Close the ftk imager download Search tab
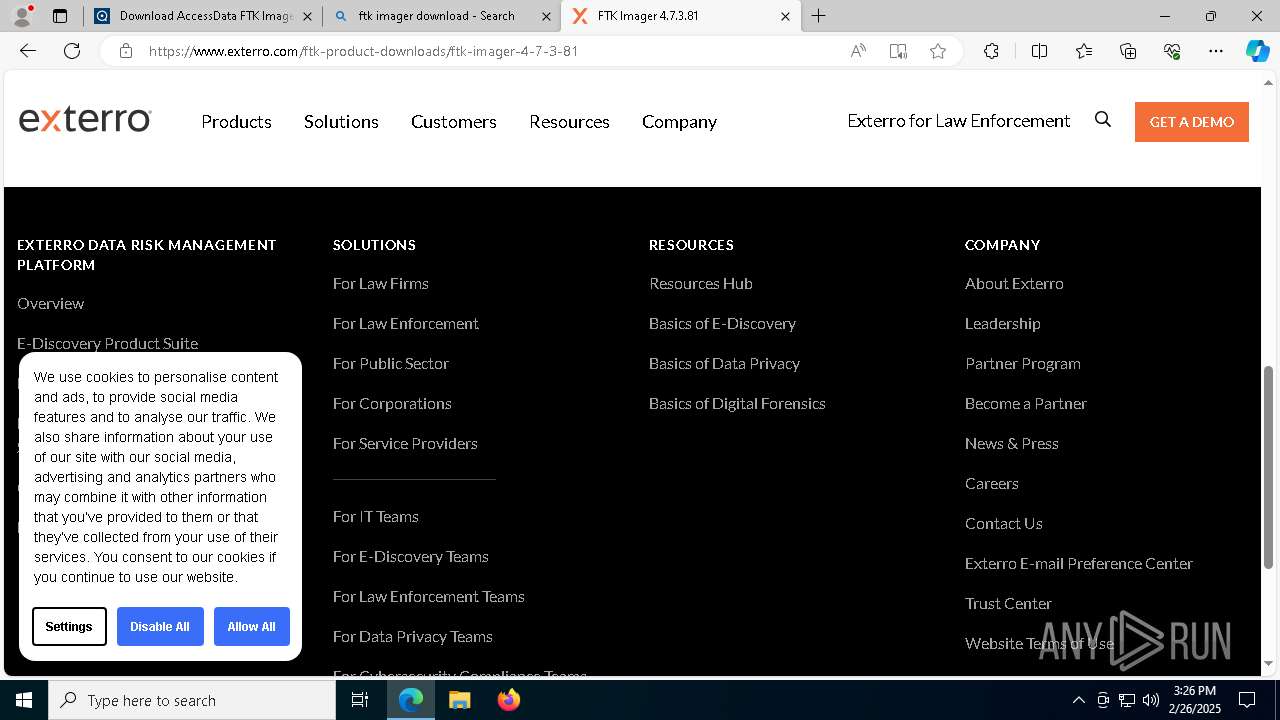The image size is (1280, 720). (546, 16)
